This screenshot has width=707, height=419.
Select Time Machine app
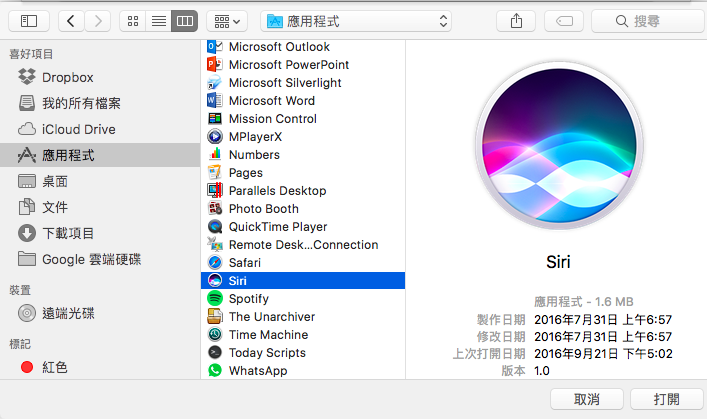pyautogui.click(x=303, y=335)
